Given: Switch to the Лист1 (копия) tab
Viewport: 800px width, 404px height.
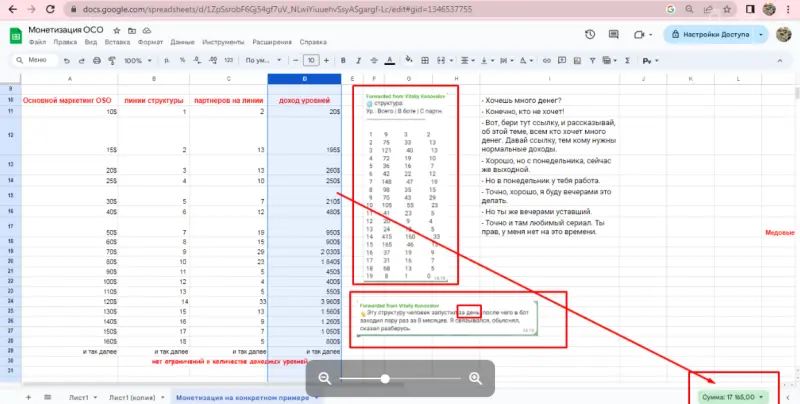Looking at the screenshot, I should [x=132, y=397].
